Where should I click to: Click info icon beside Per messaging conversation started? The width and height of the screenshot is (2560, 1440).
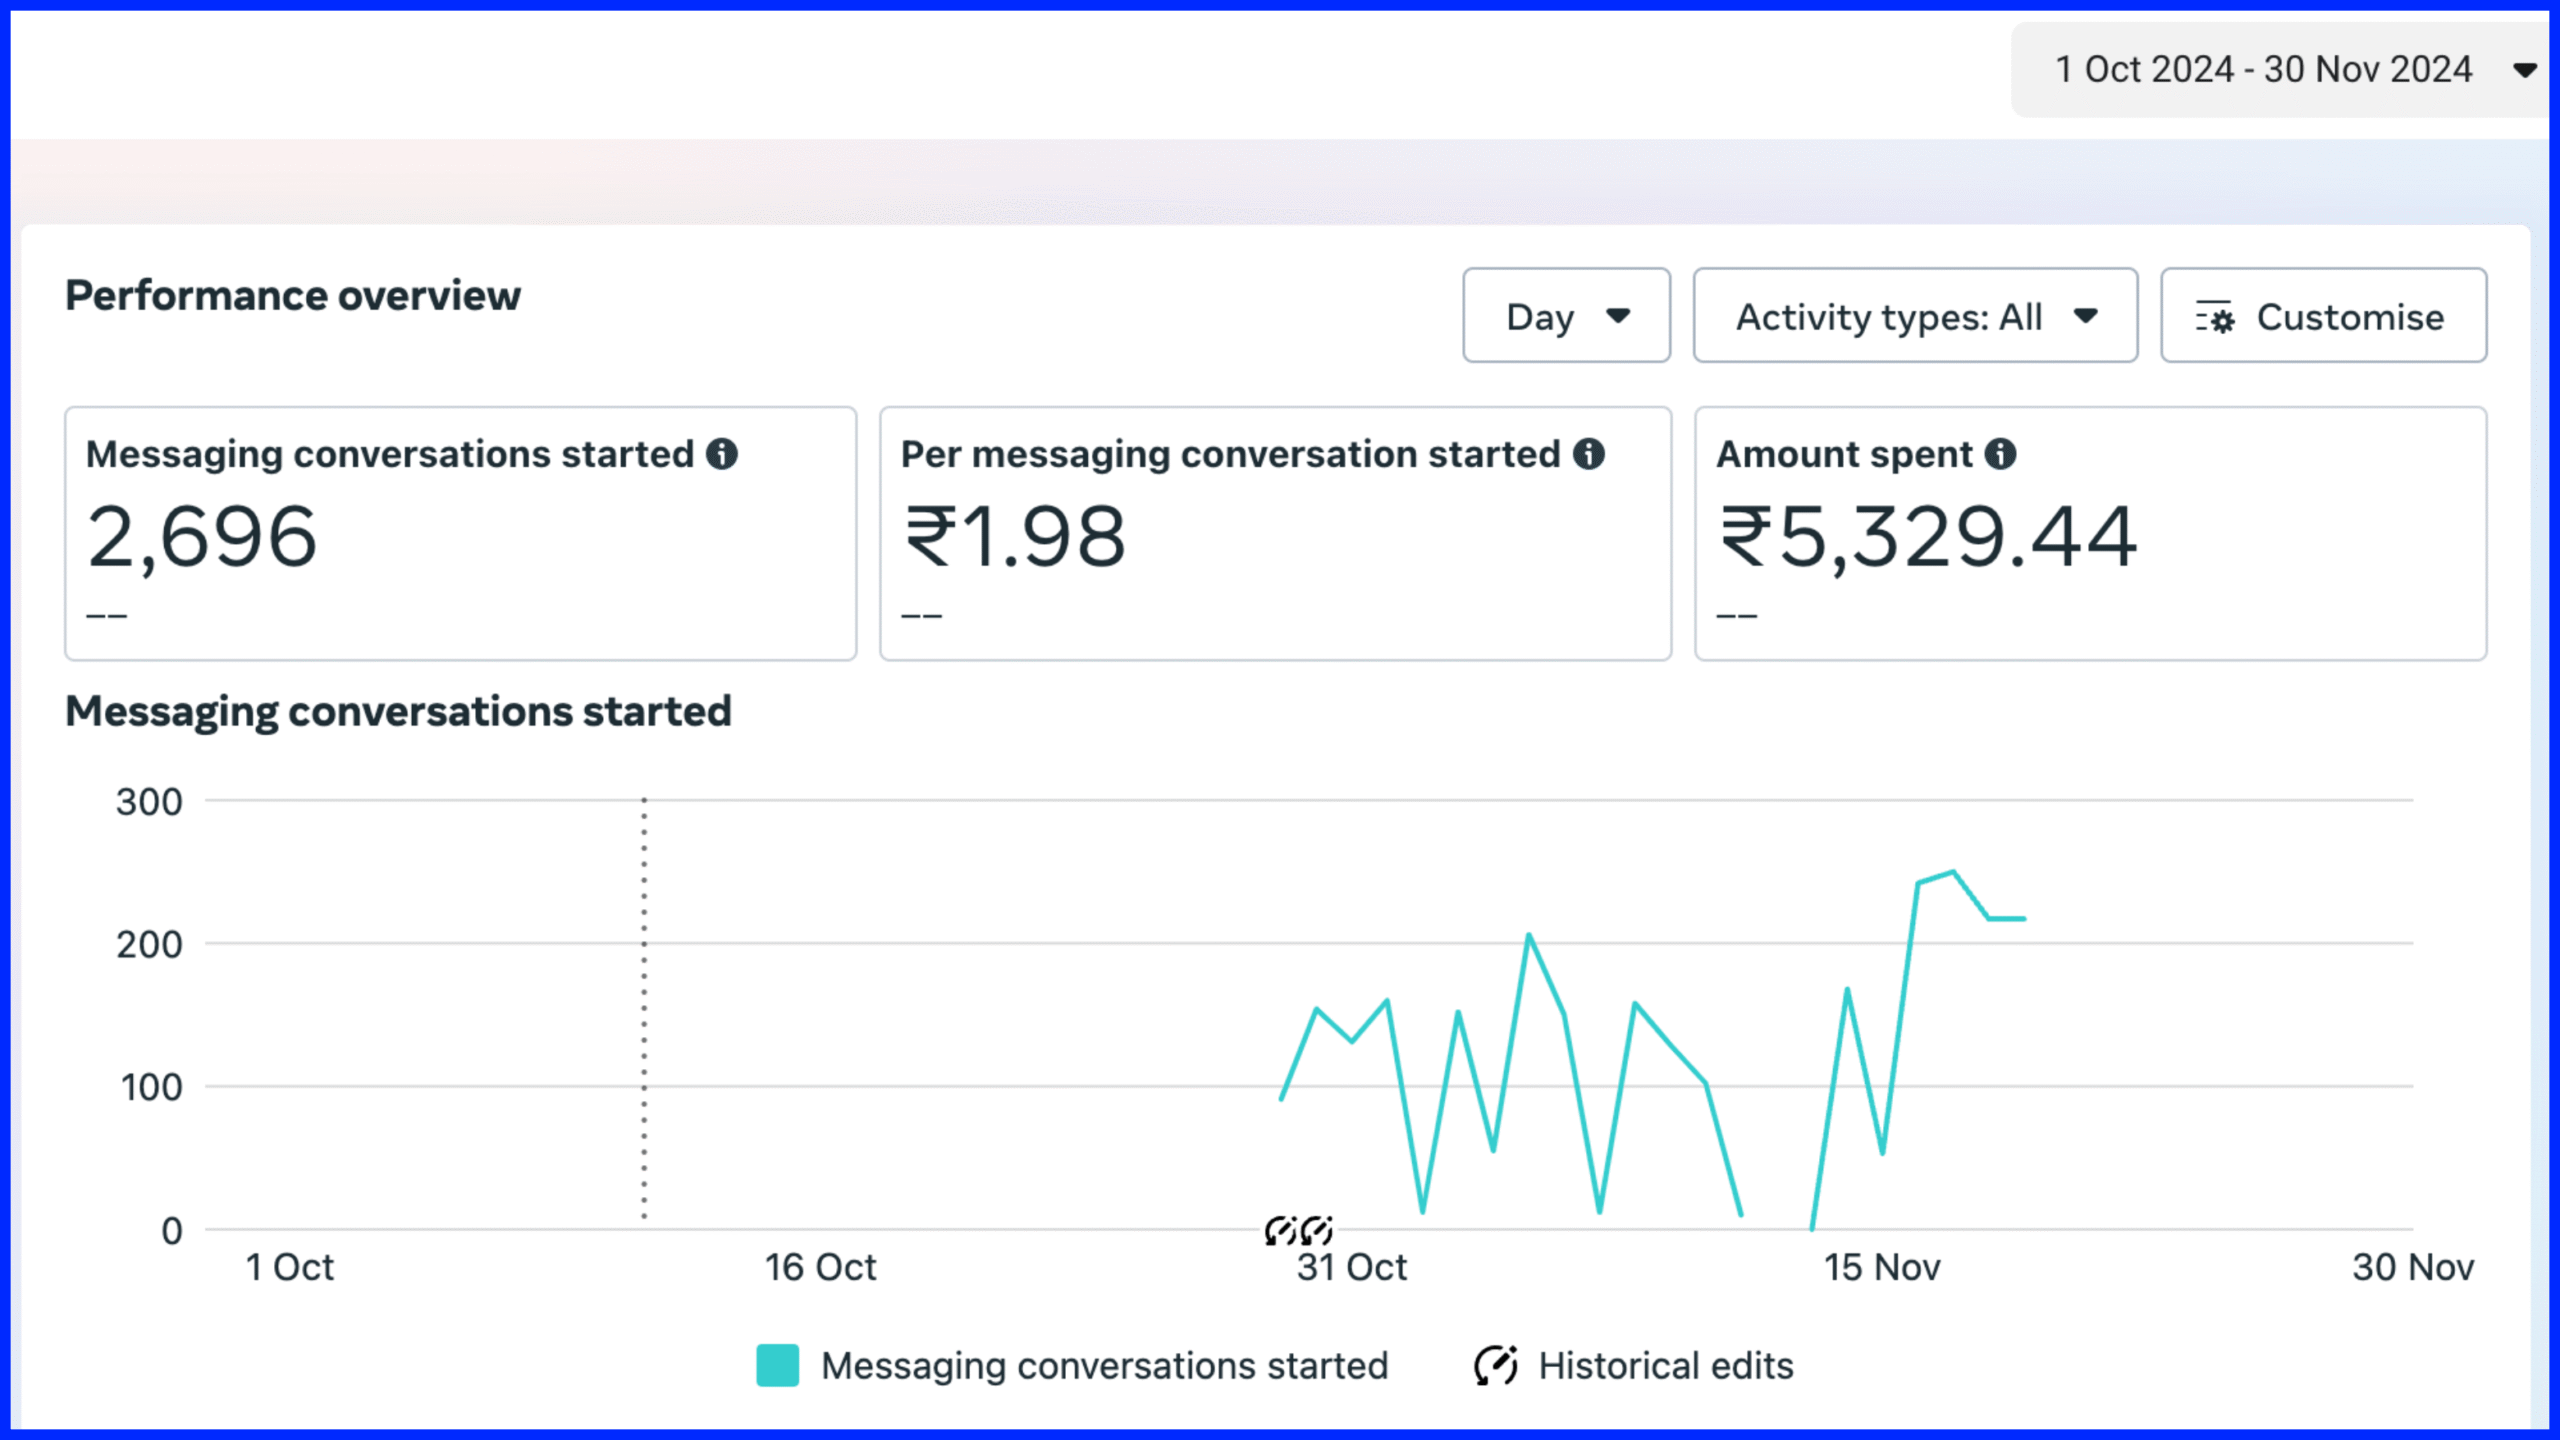point(1588,454)
